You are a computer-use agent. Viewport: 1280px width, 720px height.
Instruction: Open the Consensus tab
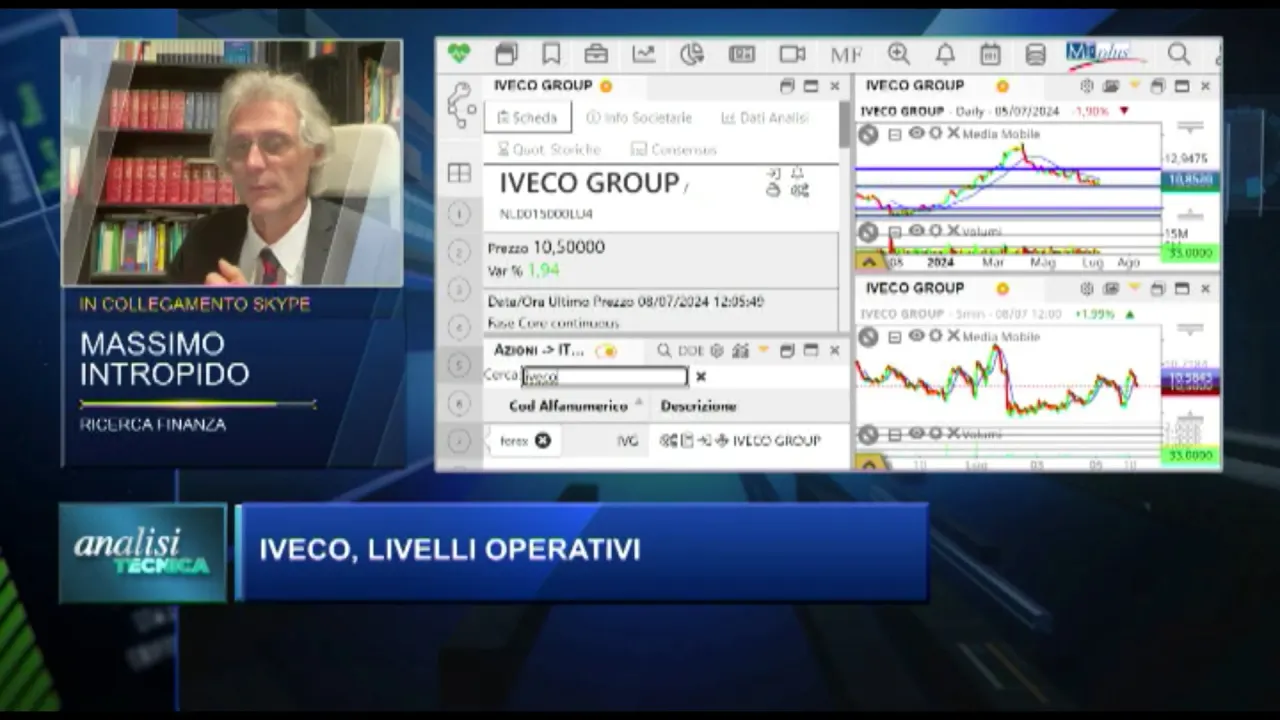pos(674,149)
